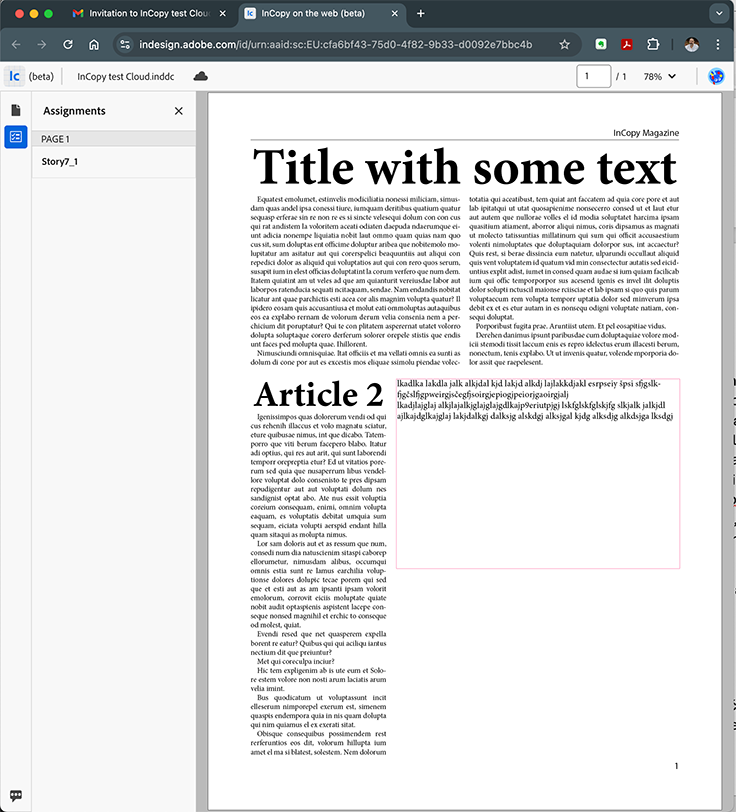This screenshot has height=812, width=736.
Task: Select the Assignments panel icon in sidebar
Action: tap(16, 137)
